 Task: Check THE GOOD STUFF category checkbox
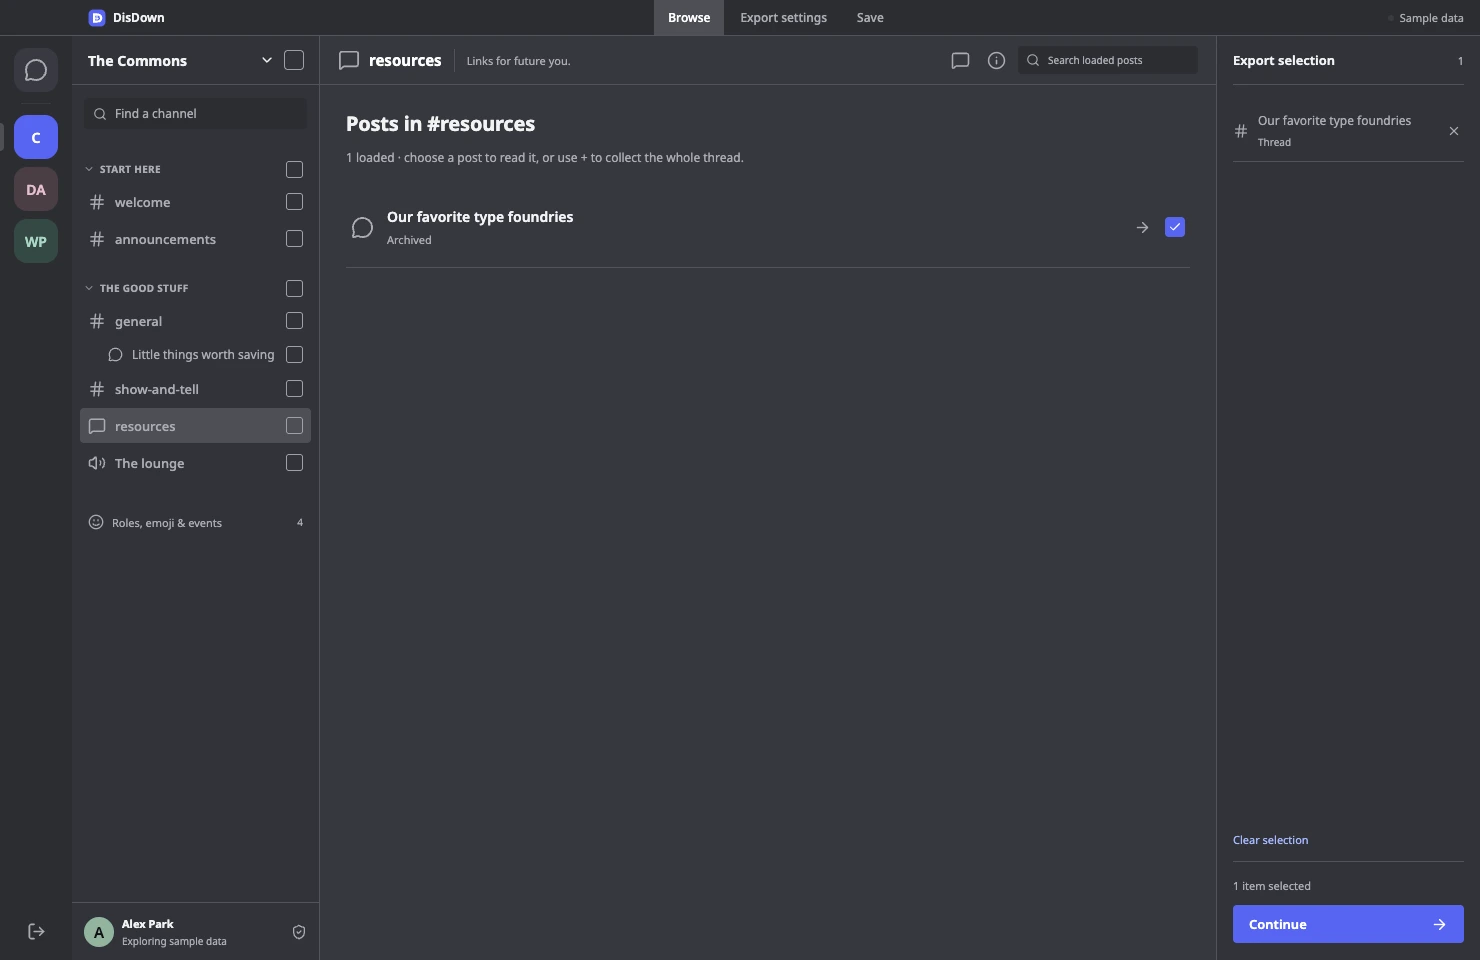click(x=294, y=288)
